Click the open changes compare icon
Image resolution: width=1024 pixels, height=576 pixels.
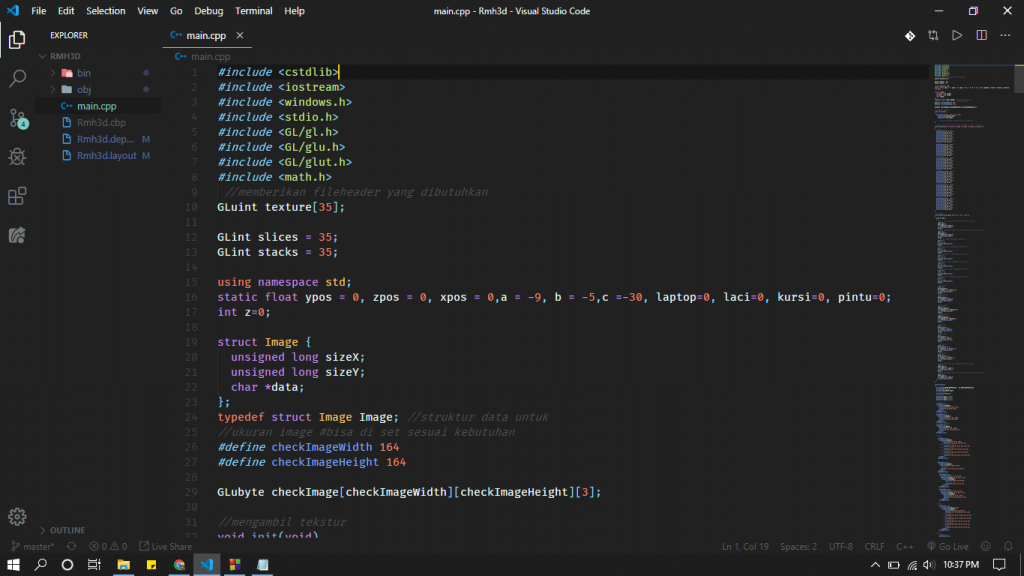coord(933,35)
